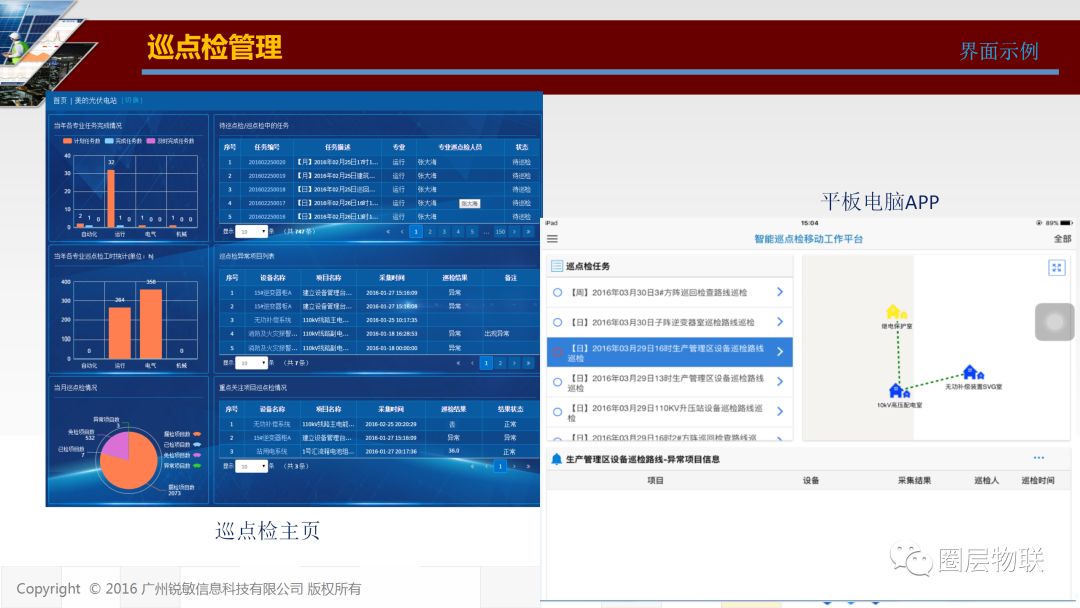Click the blue 10kV高压配电室 building marker
Image resolution: width=1080 pixels, height=608 pixels.
[x=899, y=391]
